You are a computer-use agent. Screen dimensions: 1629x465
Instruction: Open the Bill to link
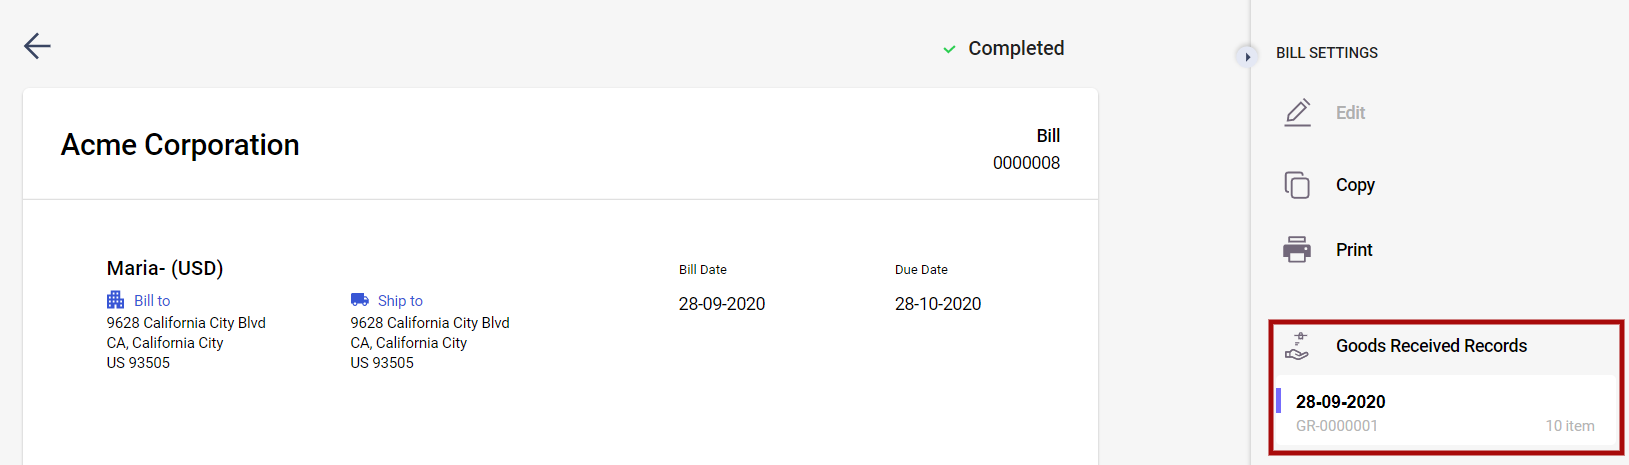pyautogui.click(x=152, y=301)
